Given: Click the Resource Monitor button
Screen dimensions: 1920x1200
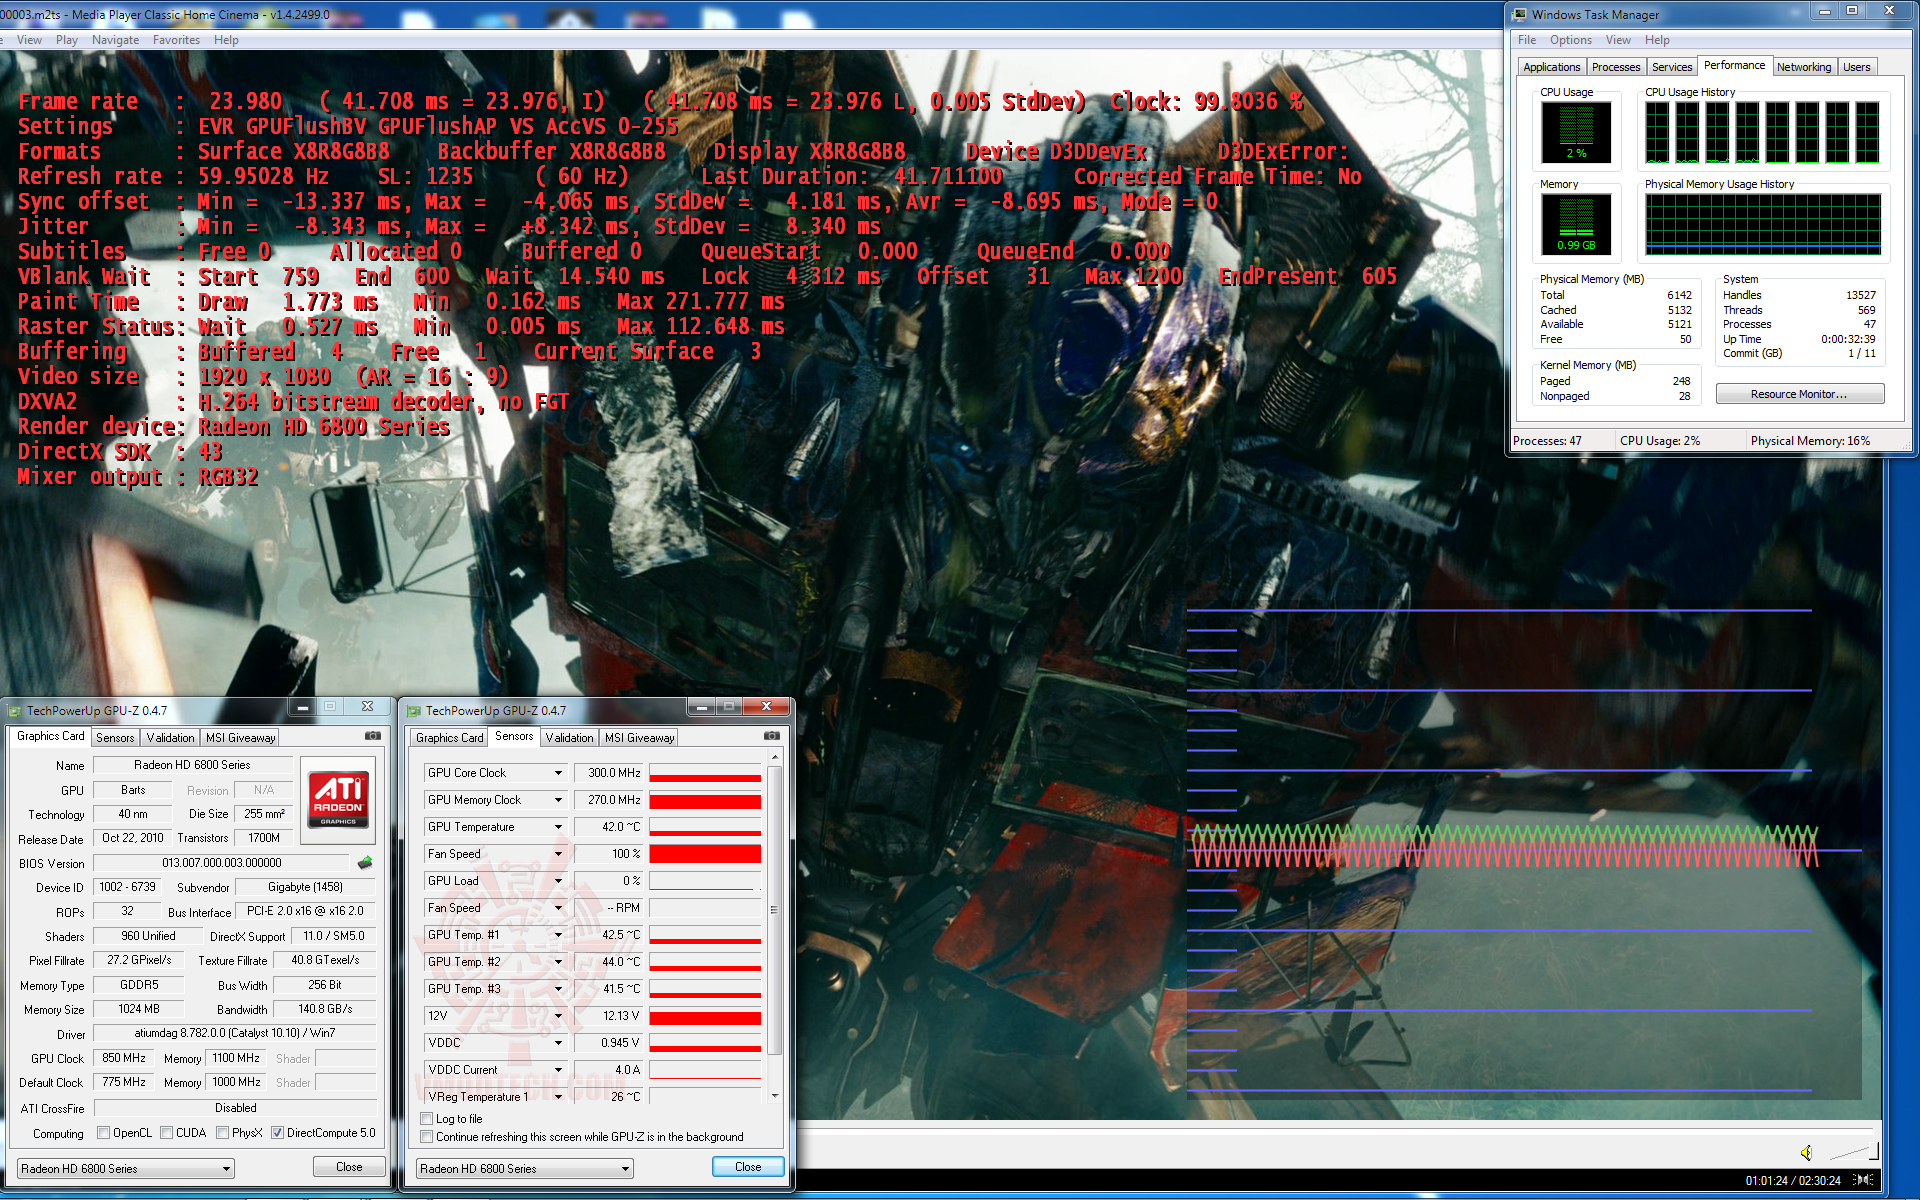Looking at the screenshot, I should tap(1799, 394).
